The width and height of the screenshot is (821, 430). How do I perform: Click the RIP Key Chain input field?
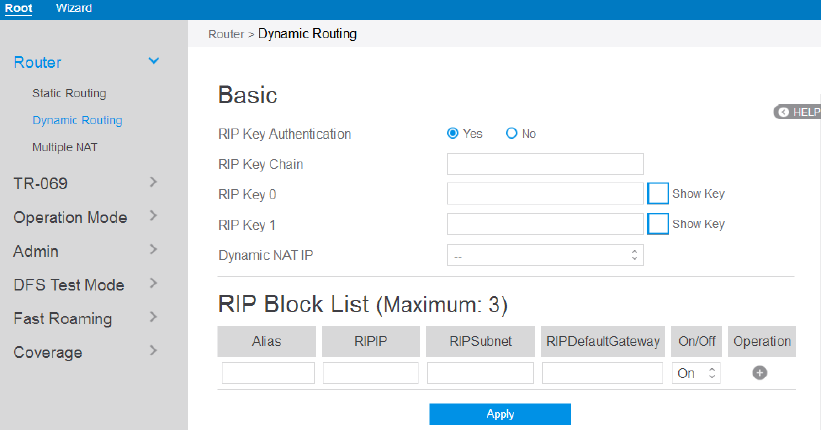pyautogui.click(x=545, y=164)
